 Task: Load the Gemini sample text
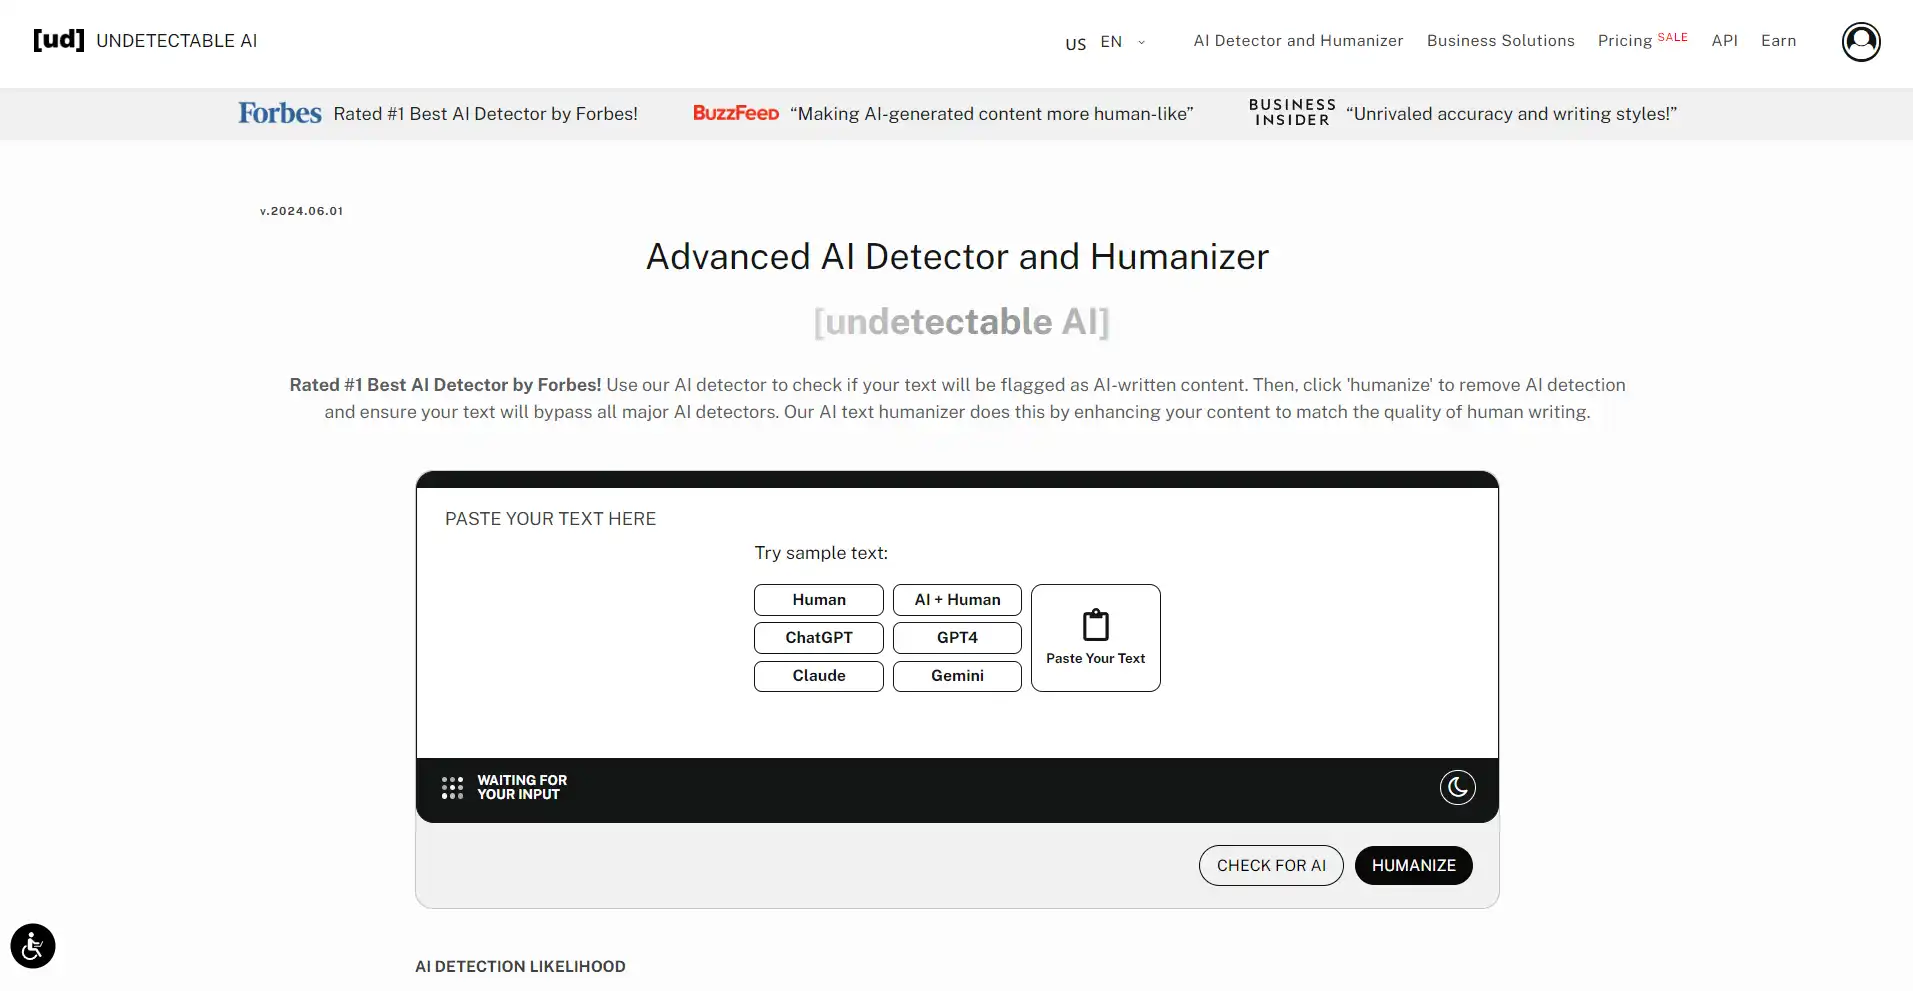click(957, 676)
